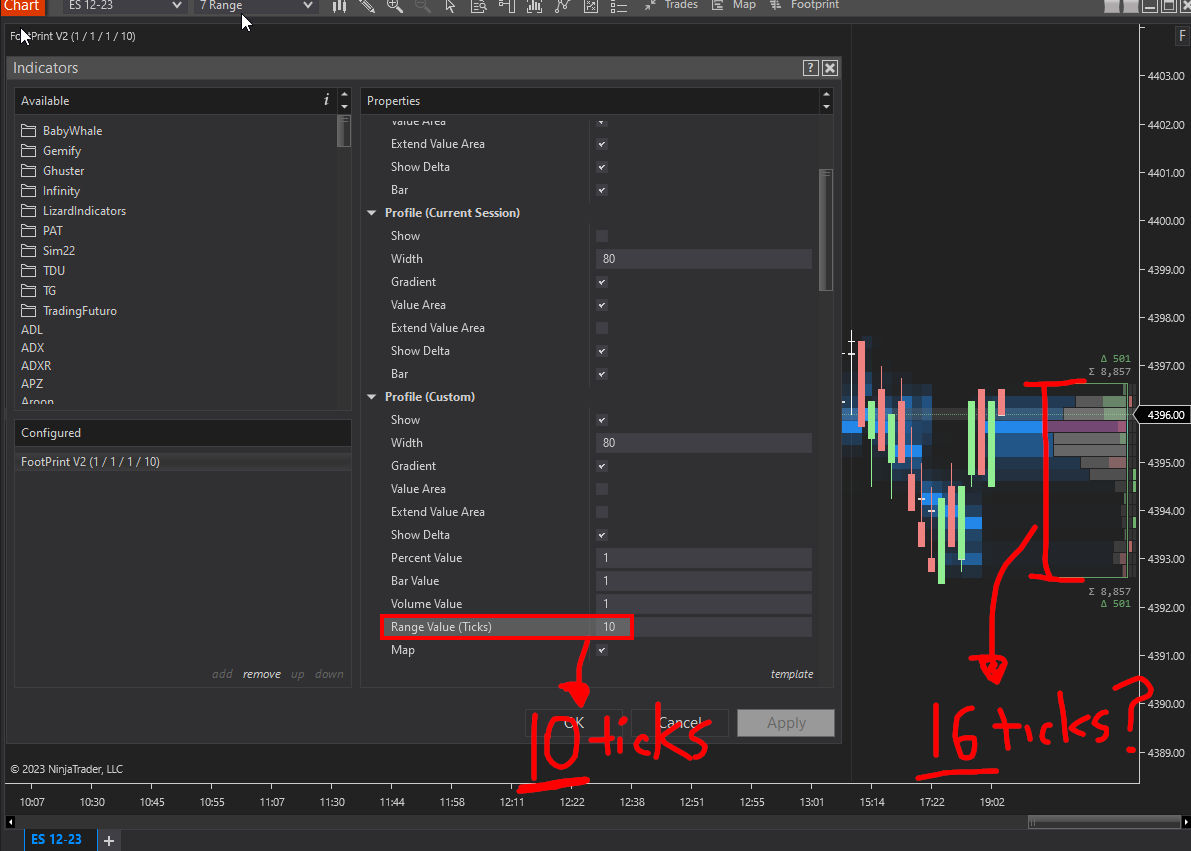Open the Chart Trader icon
This screenshot has width=1191, height=851.
(507, 6)
